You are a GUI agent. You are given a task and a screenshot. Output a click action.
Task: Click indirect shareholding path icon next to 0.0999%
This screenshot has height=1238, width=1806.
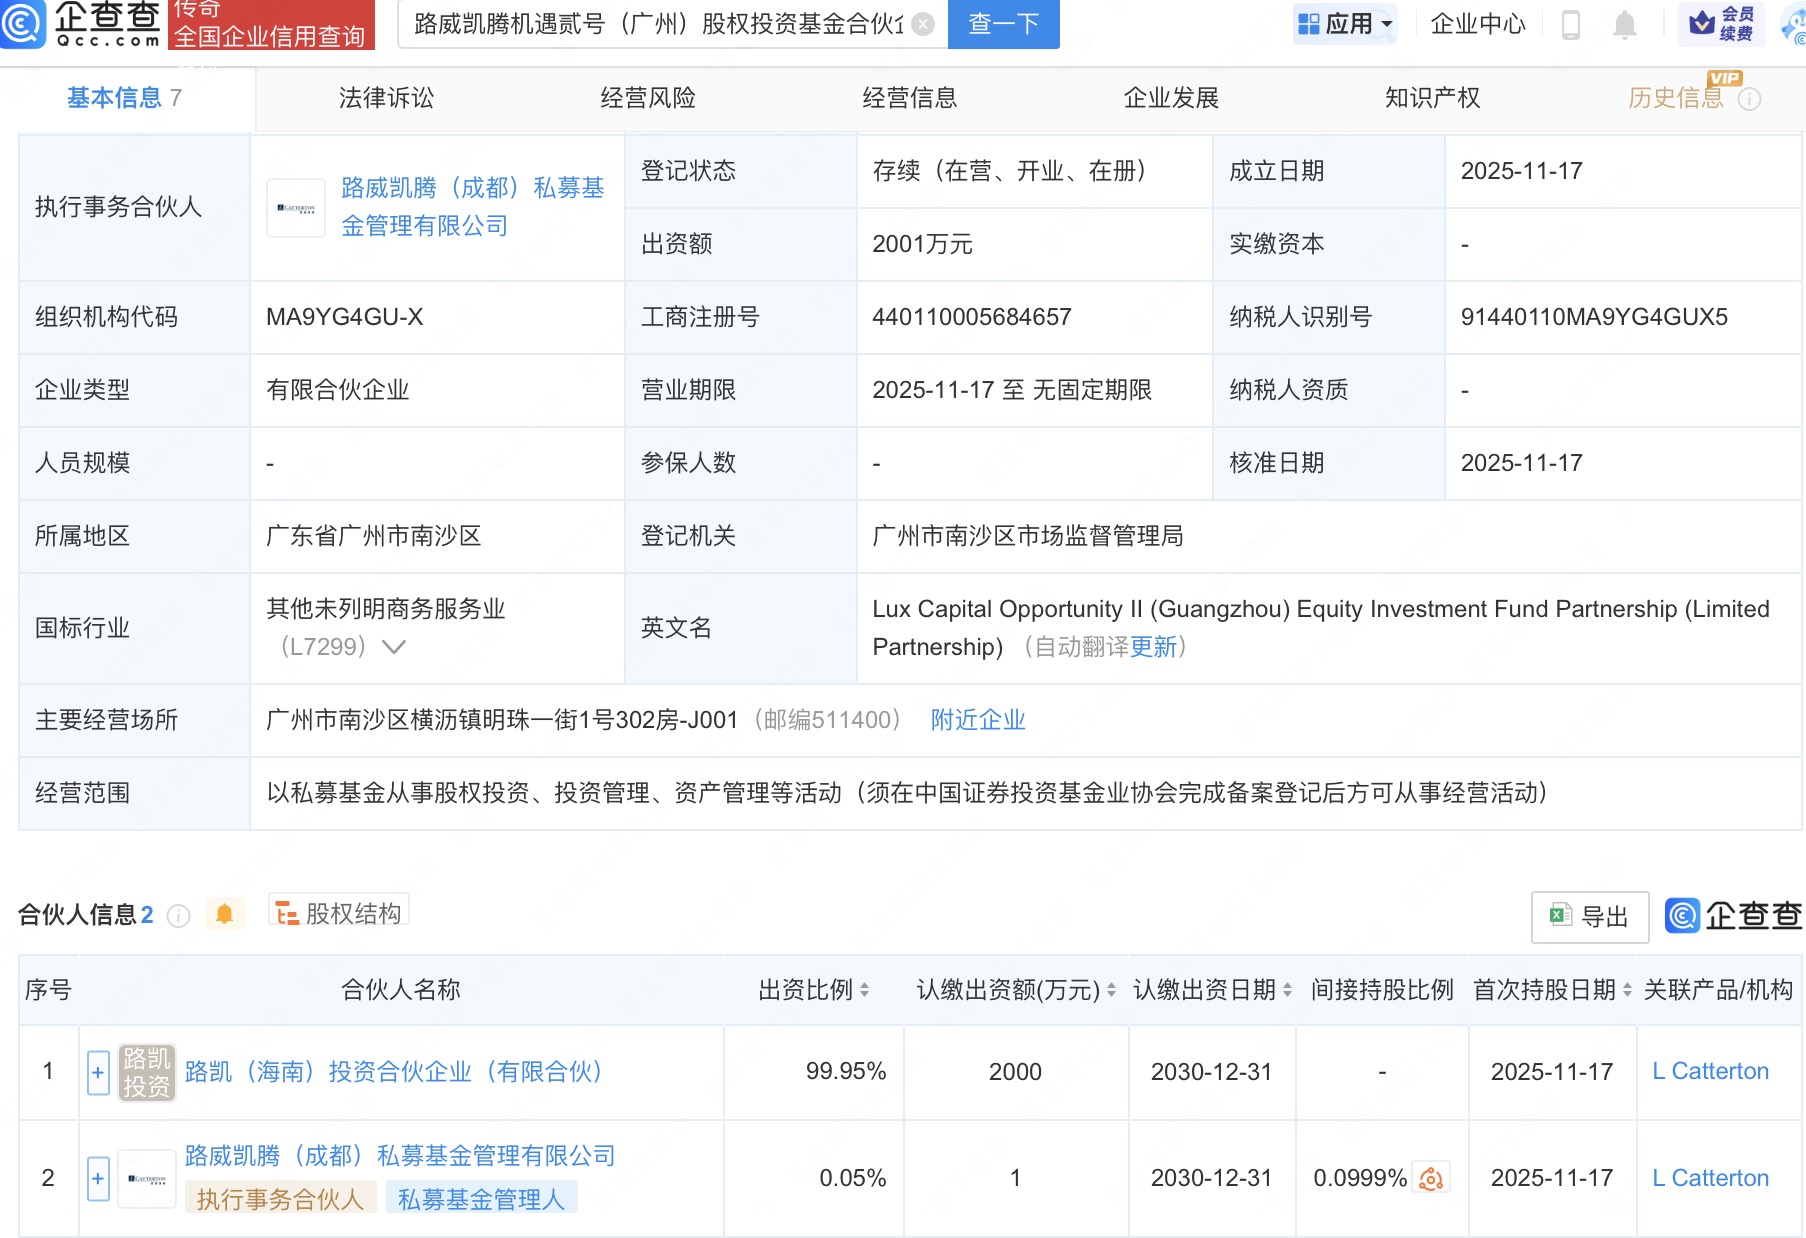pyautogui.click(x=1432, y=1178)
